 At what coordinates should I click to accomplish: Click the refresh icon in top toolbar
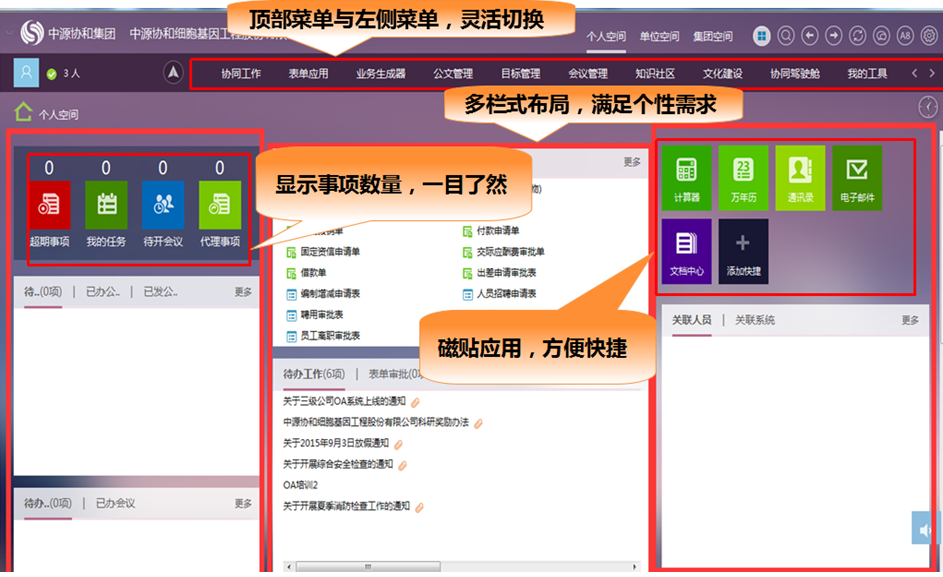(857, 36)
